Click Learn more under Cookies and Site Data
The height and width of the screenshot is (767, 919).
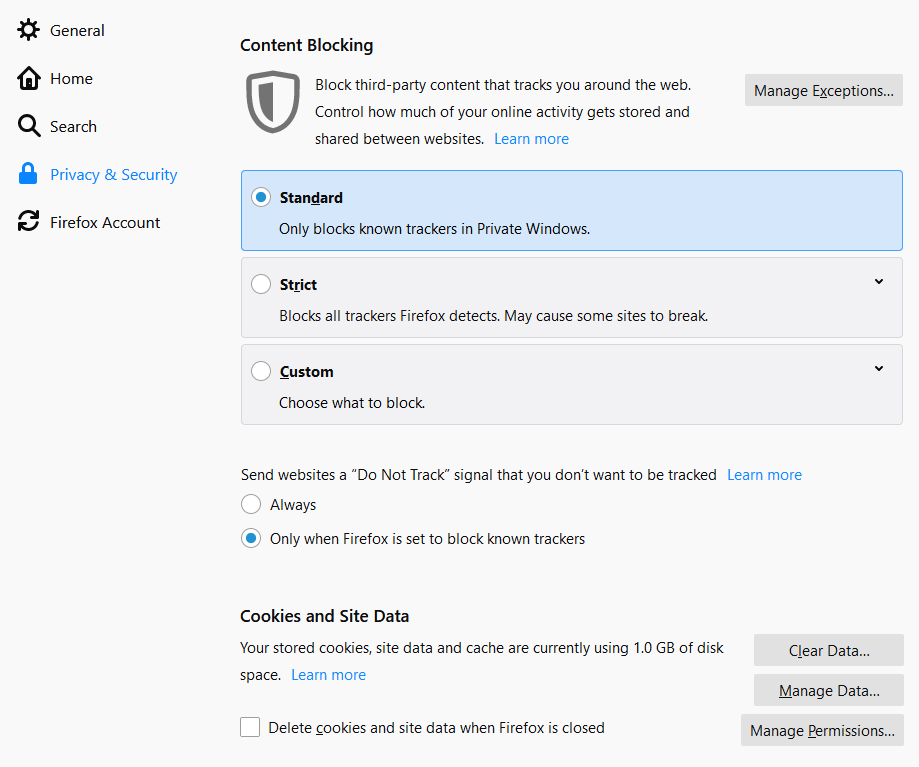328,674
